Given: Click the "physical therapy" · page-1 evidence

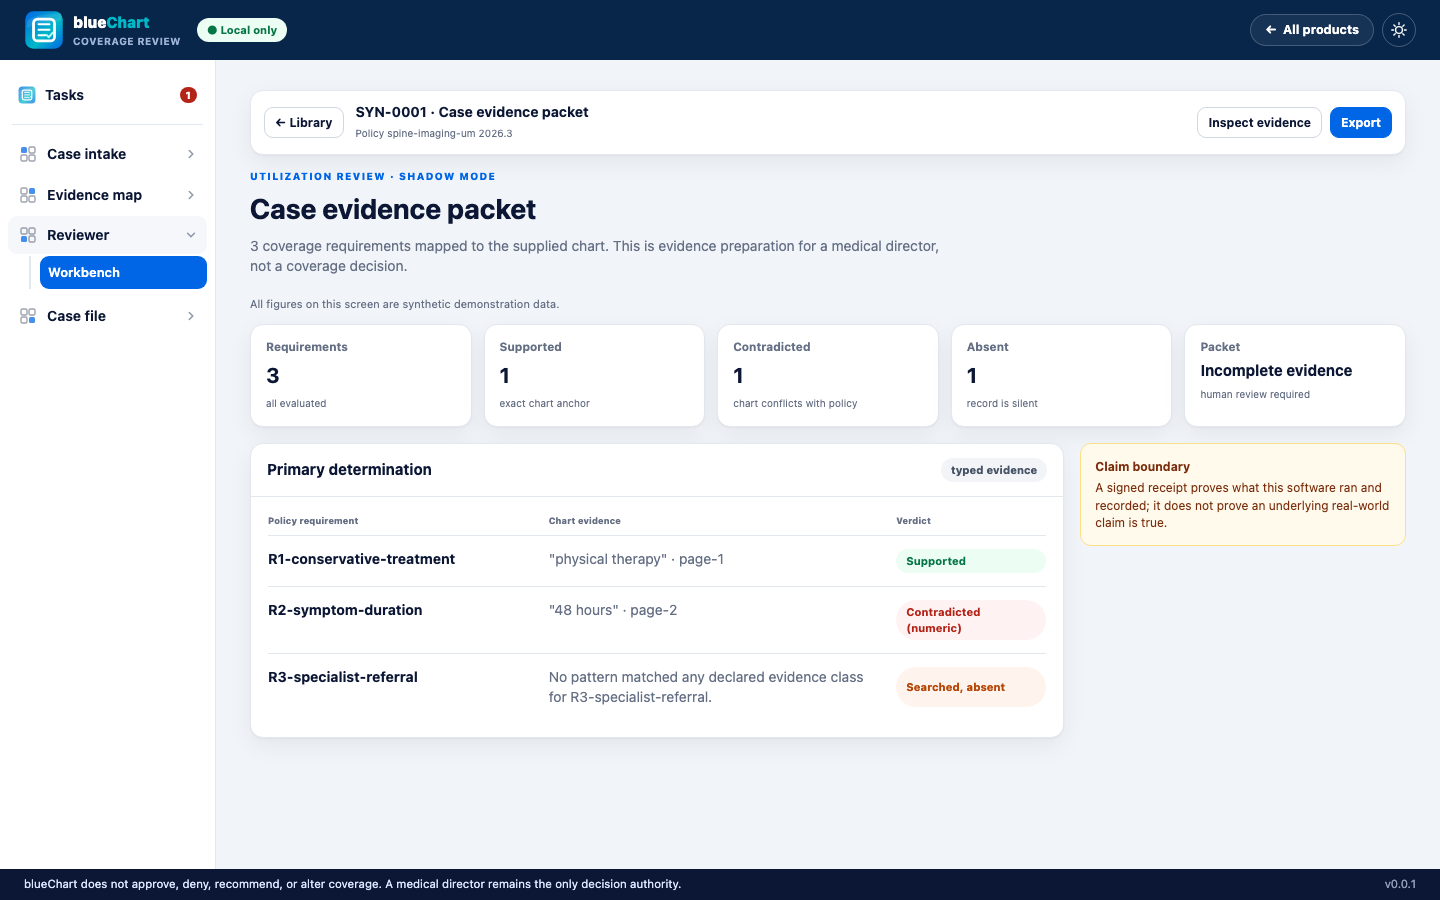Looking at the screenshot, I should tap(636, 559).
